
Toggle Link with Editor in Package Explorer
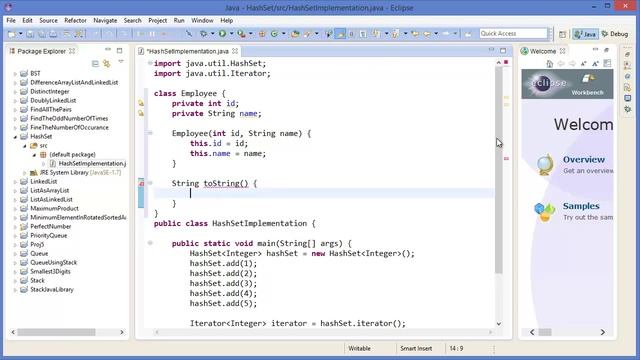[107, 64]
